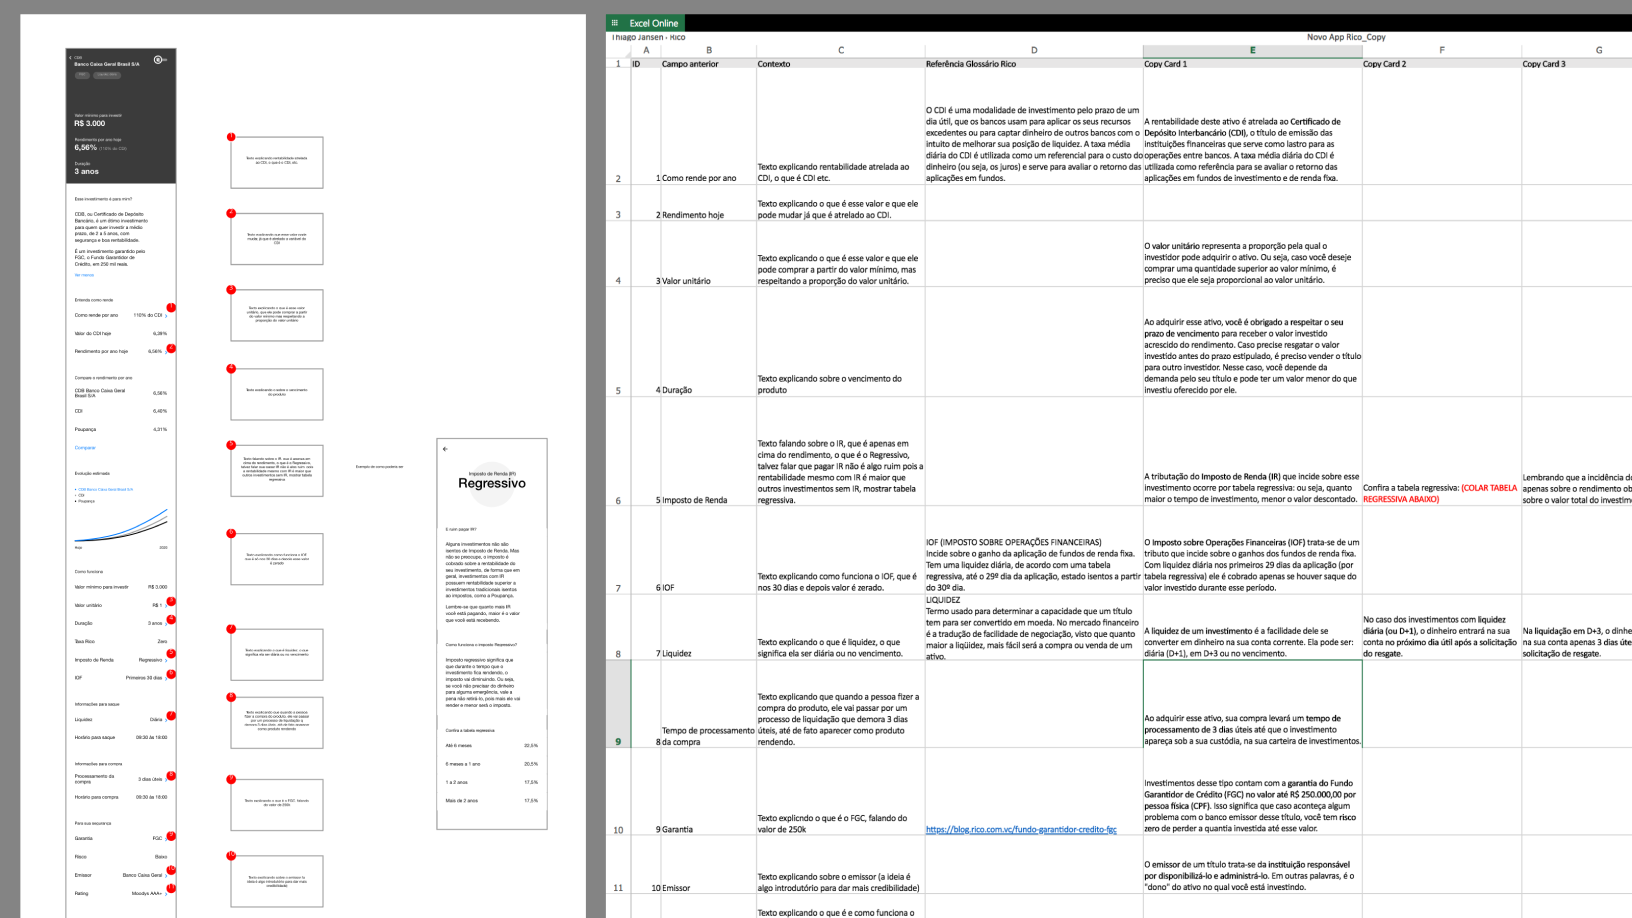1632x918 pixels.
Task: Expand the 'Como rende por ano' mockup row chevron
Action: point(167,316)
